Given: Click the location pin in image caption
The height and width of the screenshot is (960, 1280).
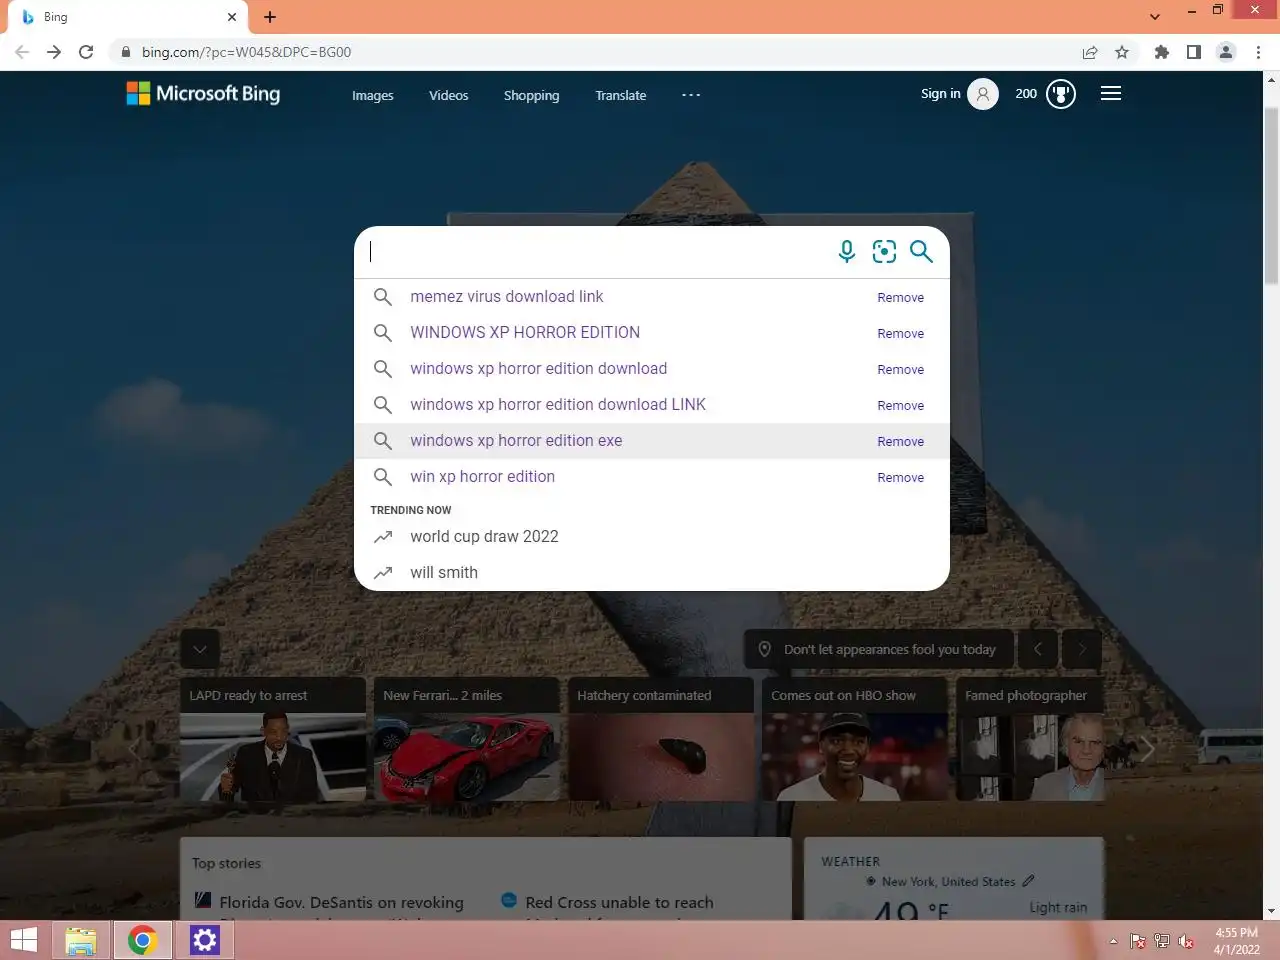Looking at the screenshot, I should [765, 649].
